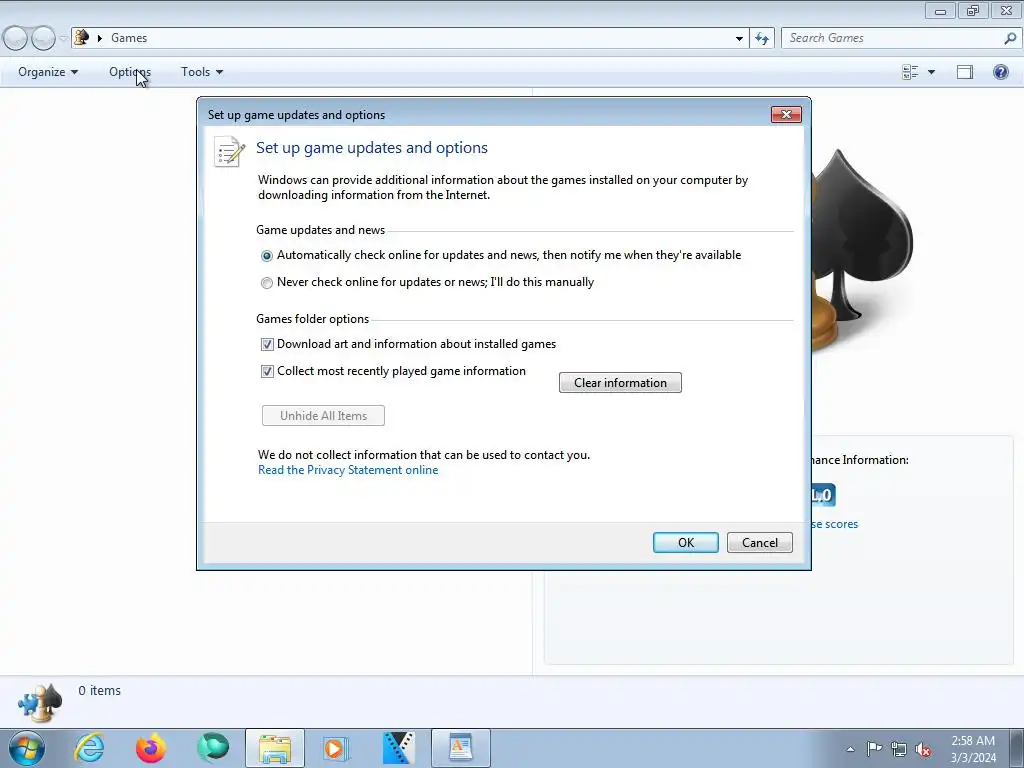Image resolution: width=1024 pixels, height=768 pixels.
Task: Open Read the Privacy Statement online link
Action: click(348, 470)
